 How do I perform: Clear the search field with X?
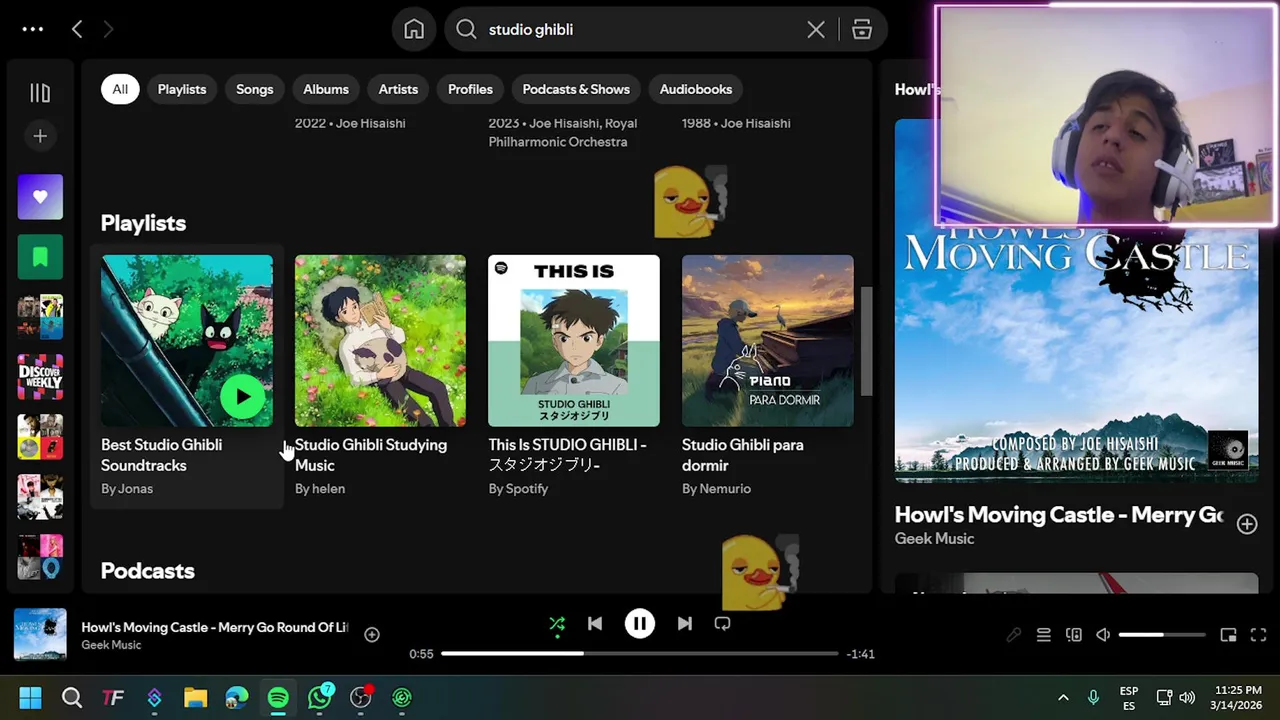point(816,29)
